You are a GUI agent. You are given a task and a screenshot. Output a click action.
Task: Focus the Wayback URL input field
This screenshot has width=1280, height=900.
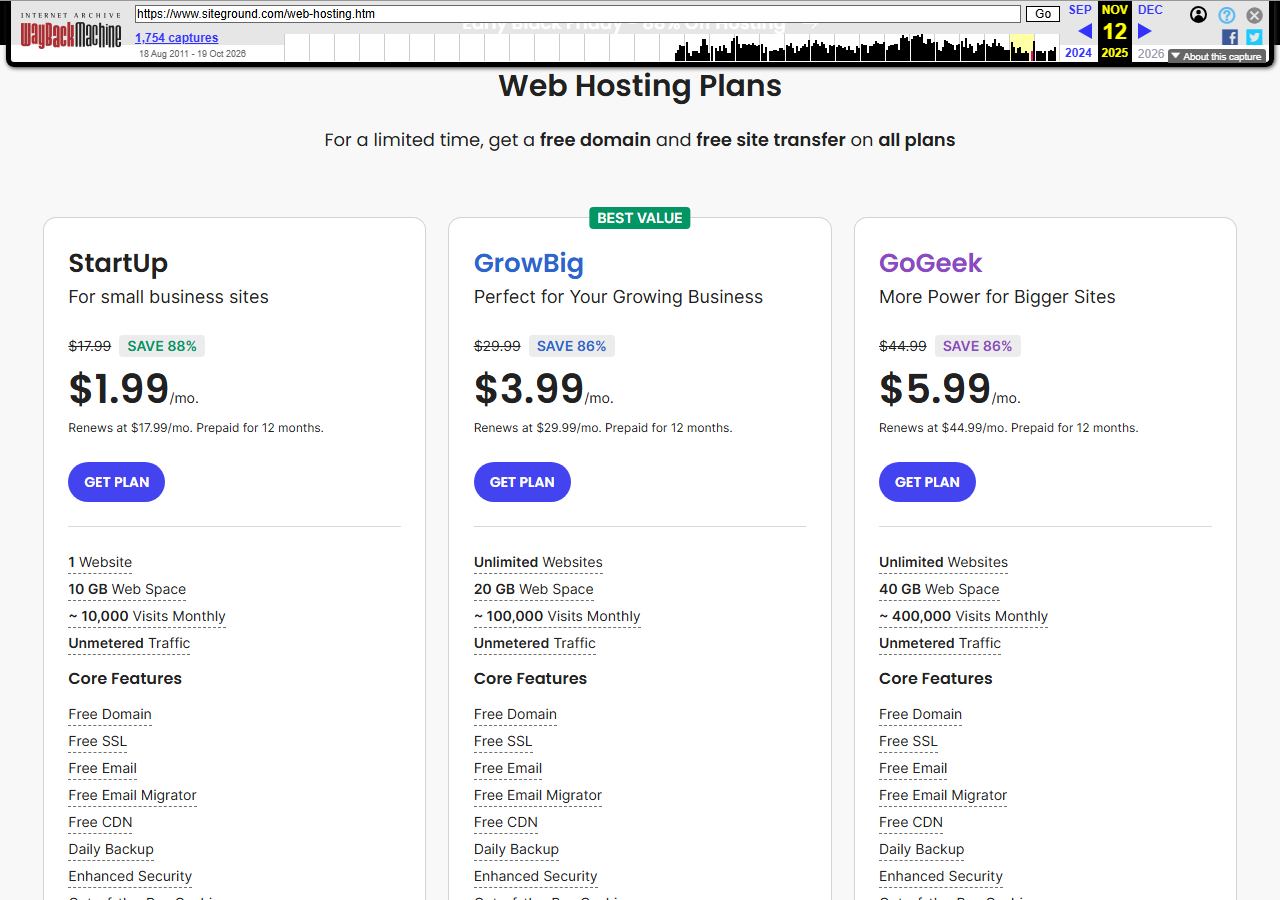tap(578, 14)
